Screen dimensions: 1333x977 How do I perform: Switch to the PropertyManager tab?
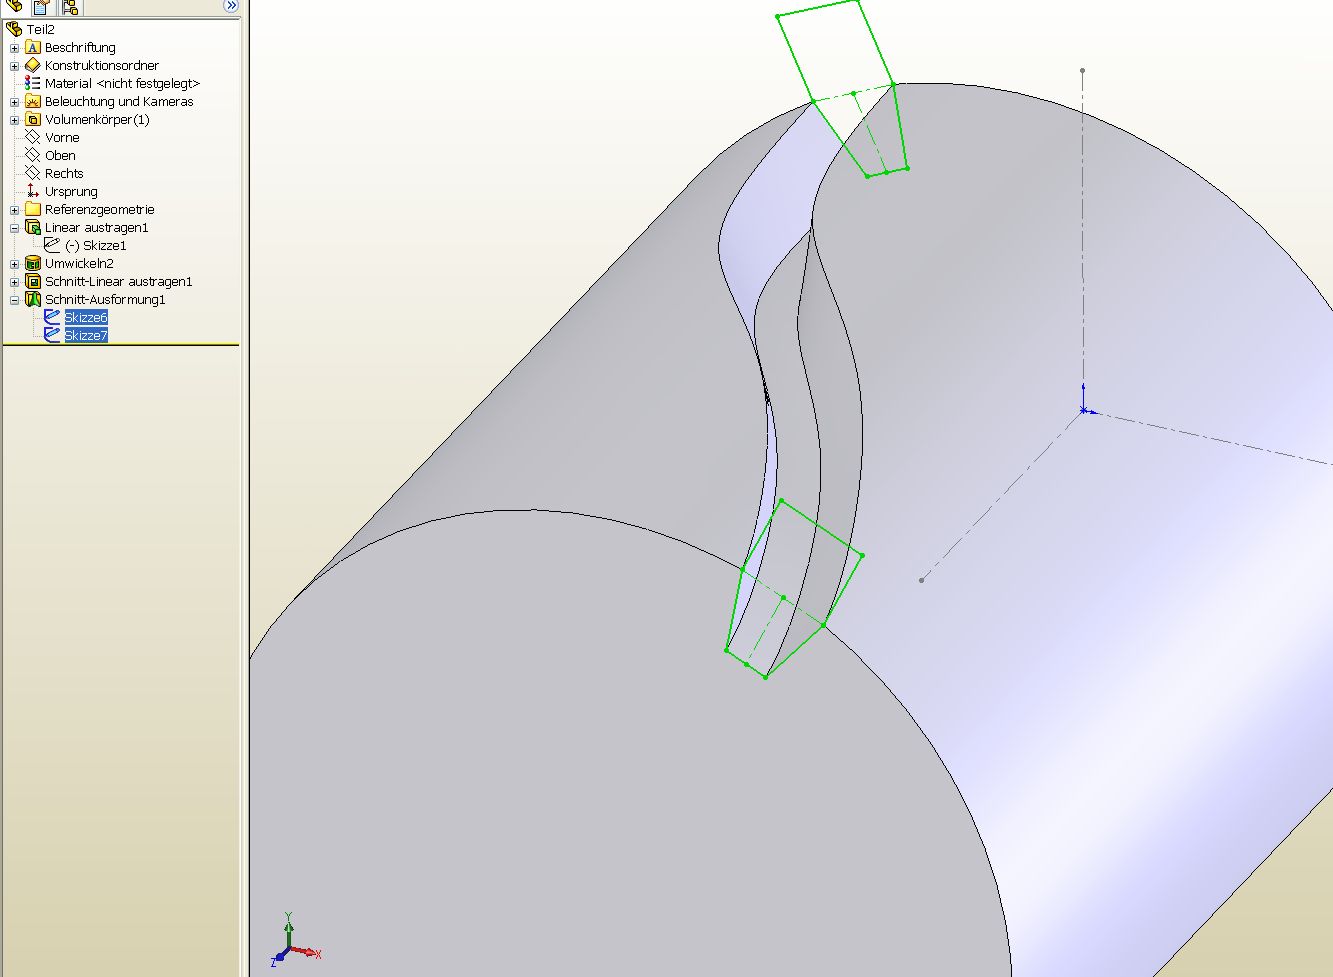tap(42, 6)
